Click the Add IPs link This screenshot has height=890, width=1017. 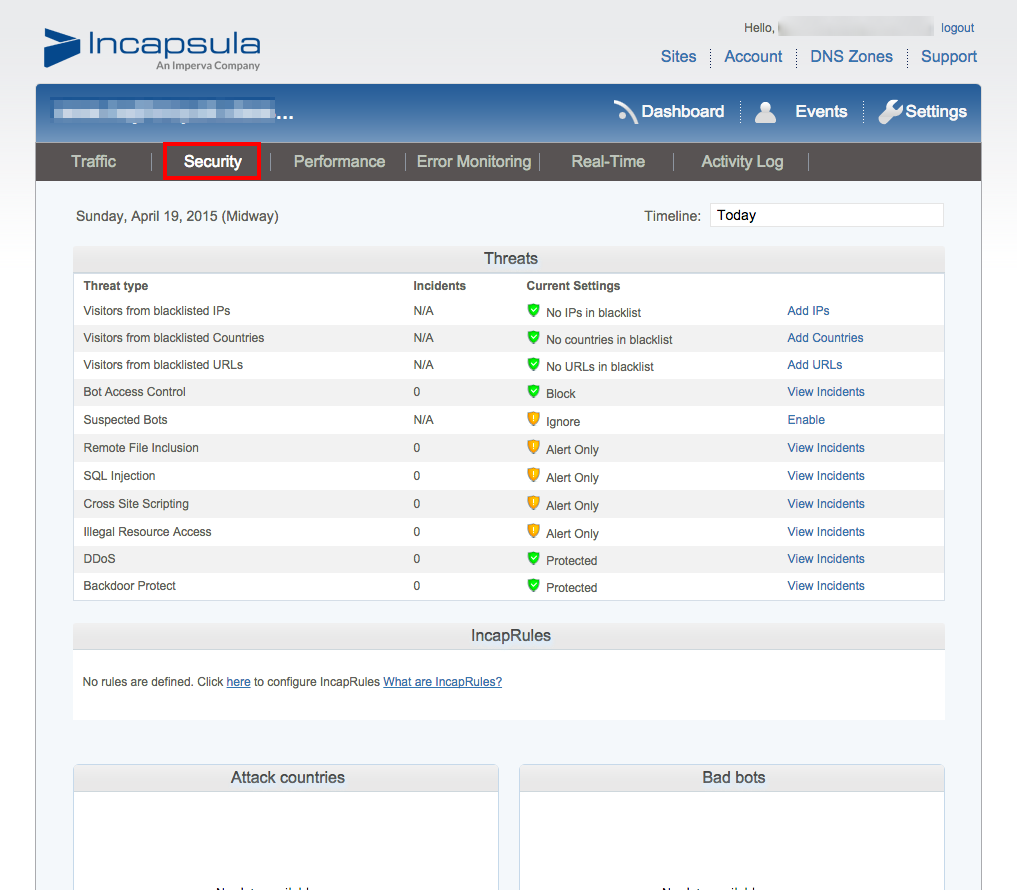808,311
